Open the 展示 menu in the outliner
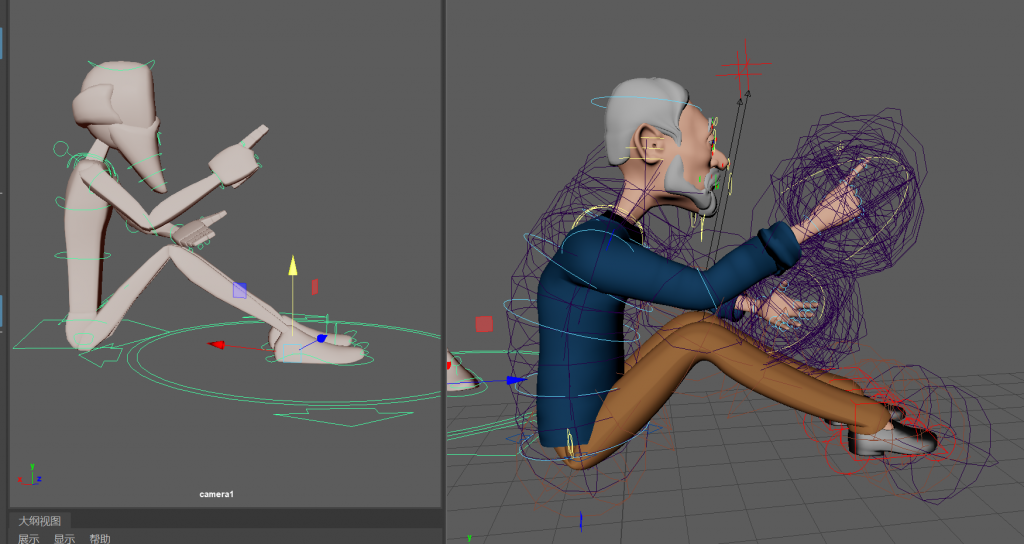The image size is (1024, 544). pos(28,539)
